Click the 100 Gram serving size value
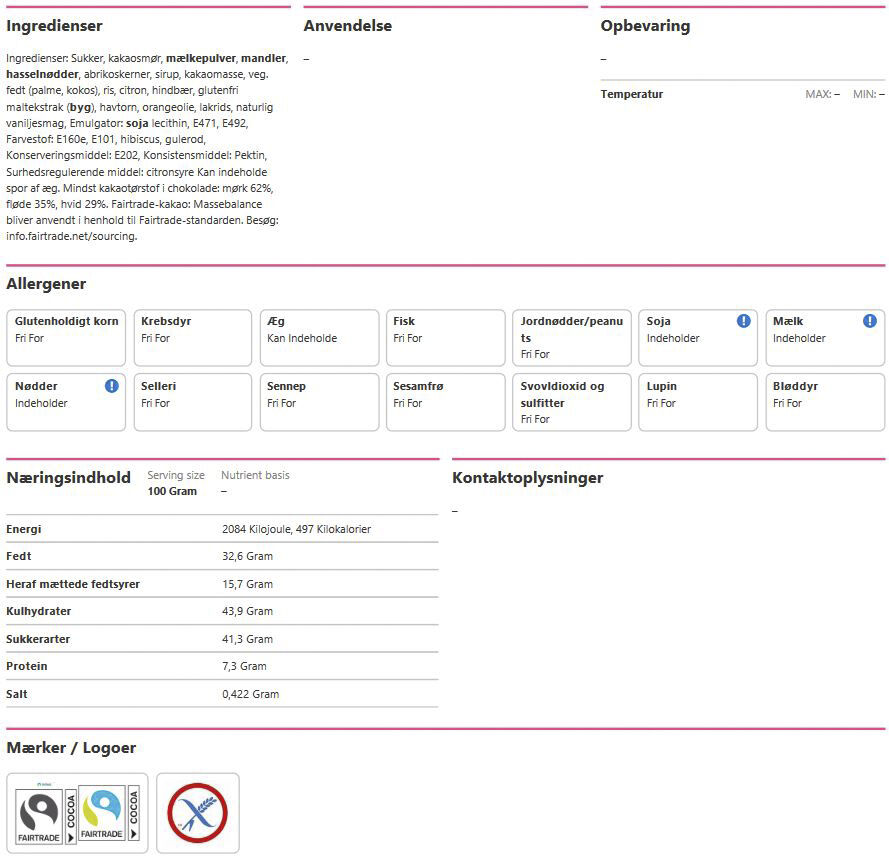This screenshot has width=889, height=860. tap(172, 492)
